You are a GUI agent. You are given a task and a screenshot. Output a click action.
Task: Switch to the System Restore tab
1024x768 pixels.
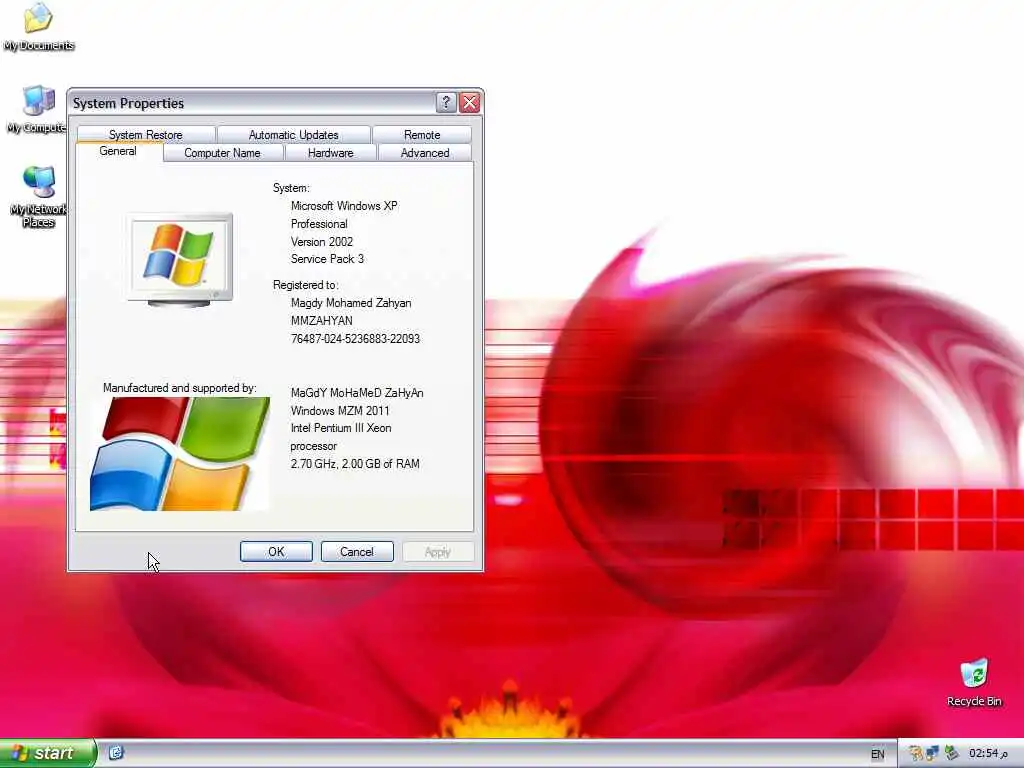pos(146,135)
